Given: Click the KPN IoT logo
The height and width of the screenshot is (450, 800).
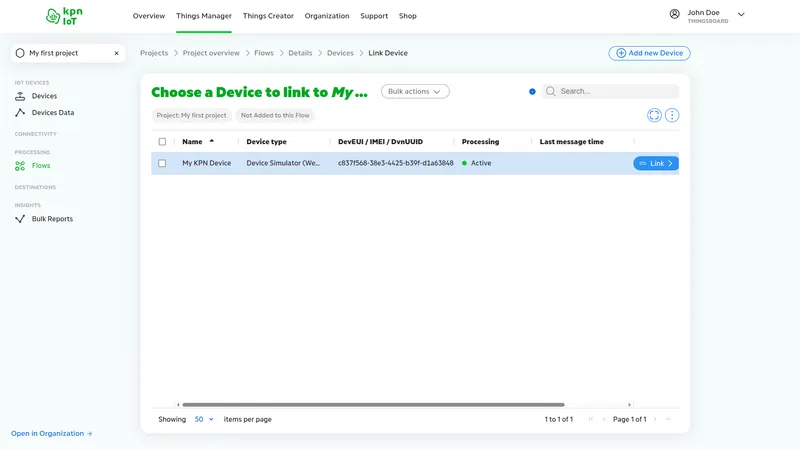Looking at the screenshot, I should (64, 16).
